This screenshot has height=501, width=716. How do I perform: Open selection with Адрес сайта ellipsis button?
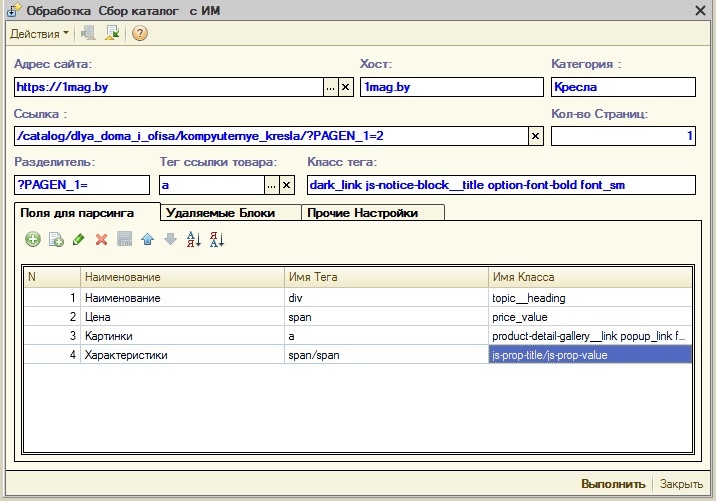(331, 87)
